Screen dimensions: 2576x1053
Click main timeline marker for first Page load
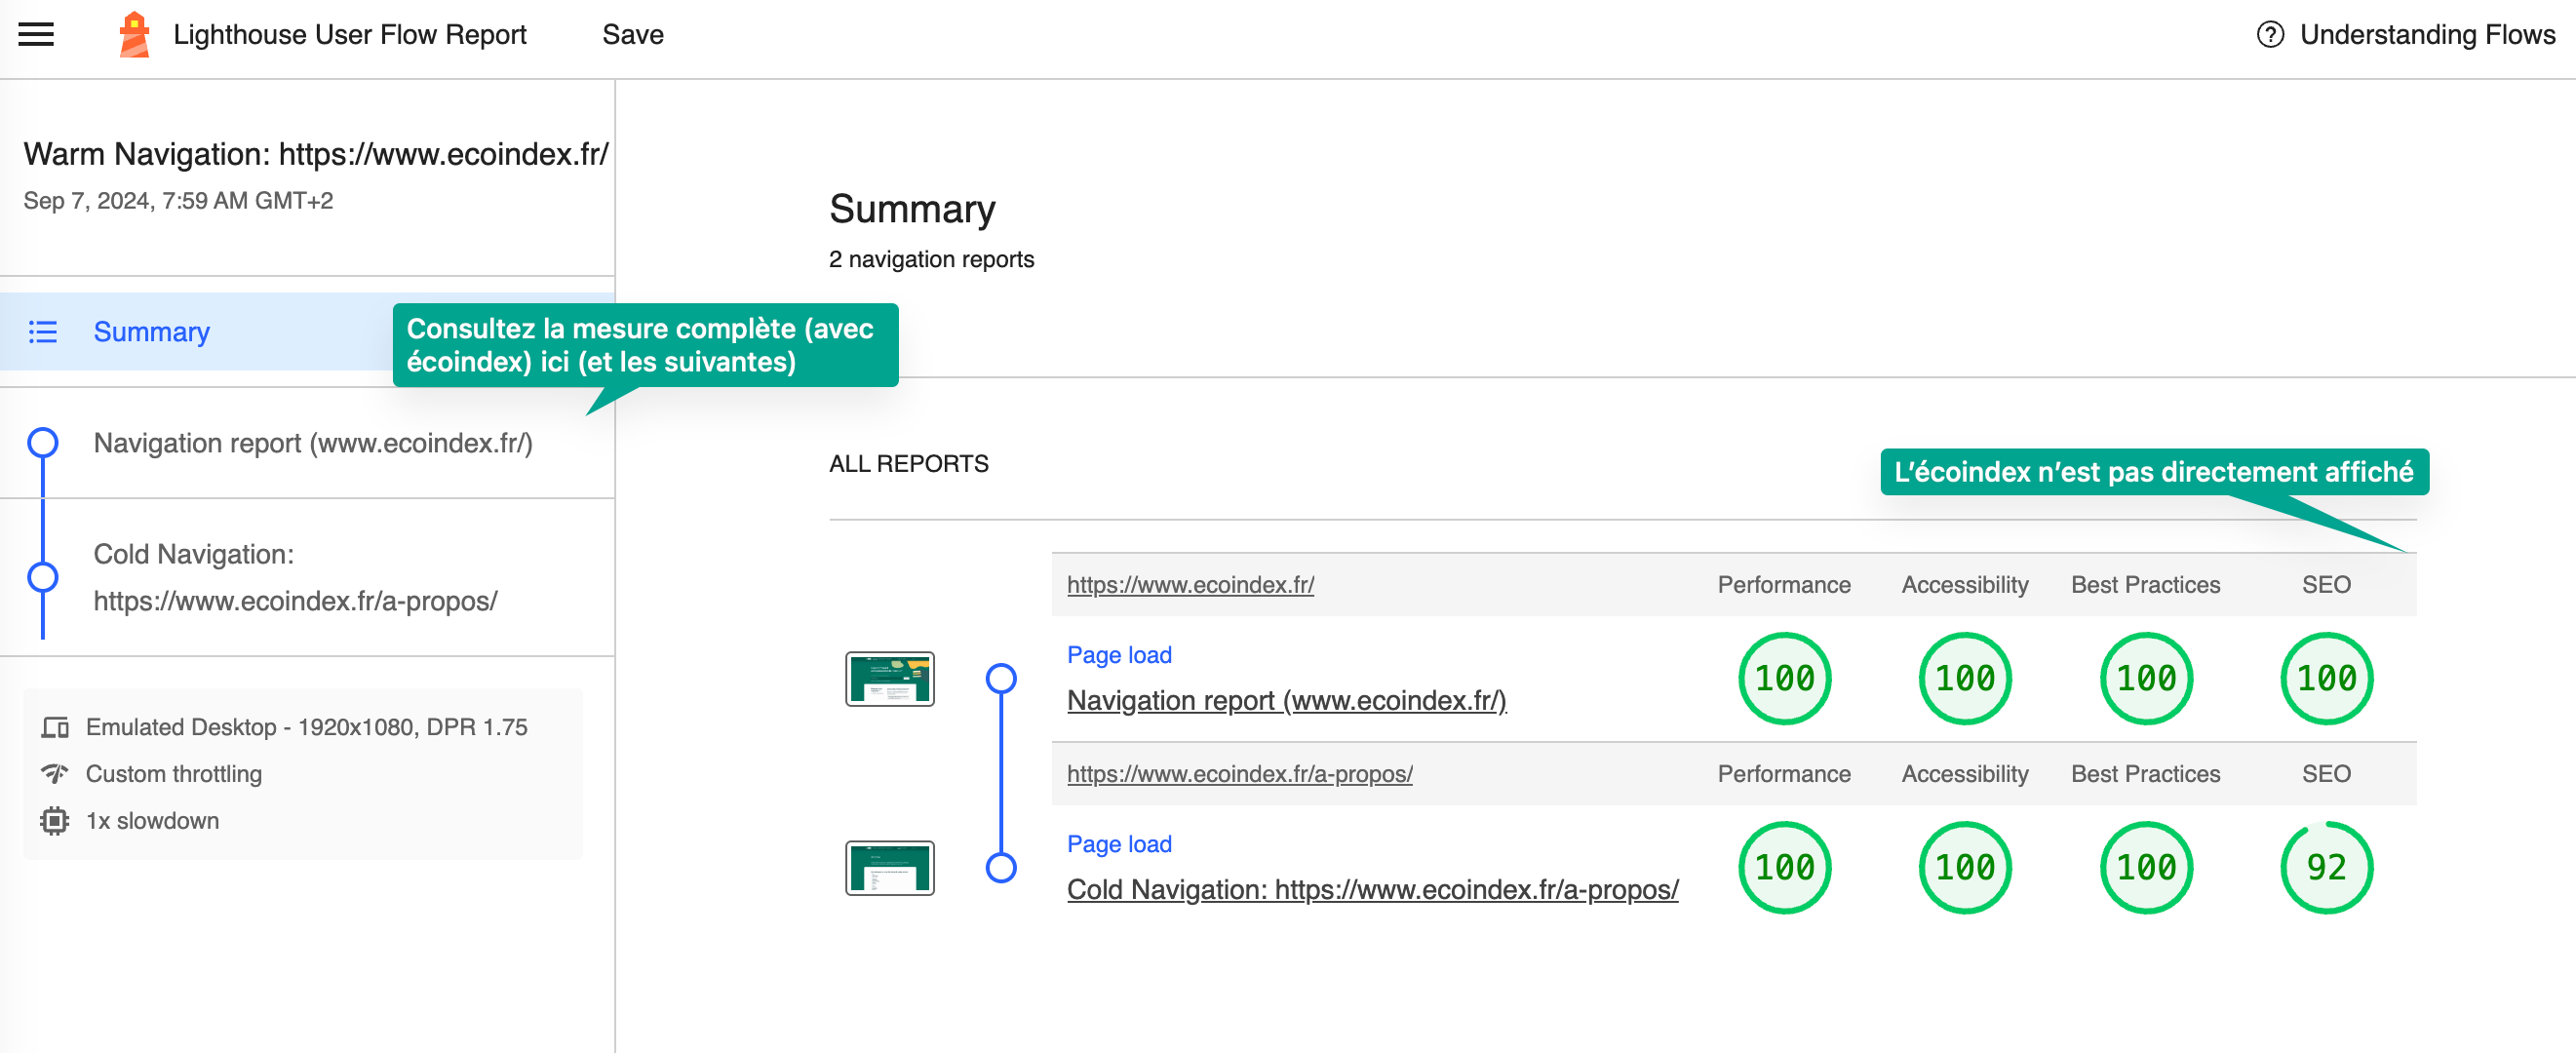(1001, 679)
